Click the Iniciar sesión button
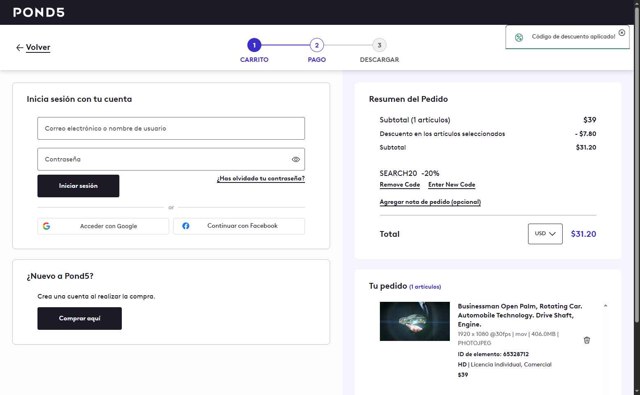Image resolution: width=640 pixels, height=395 pixels. pos(78,186)
